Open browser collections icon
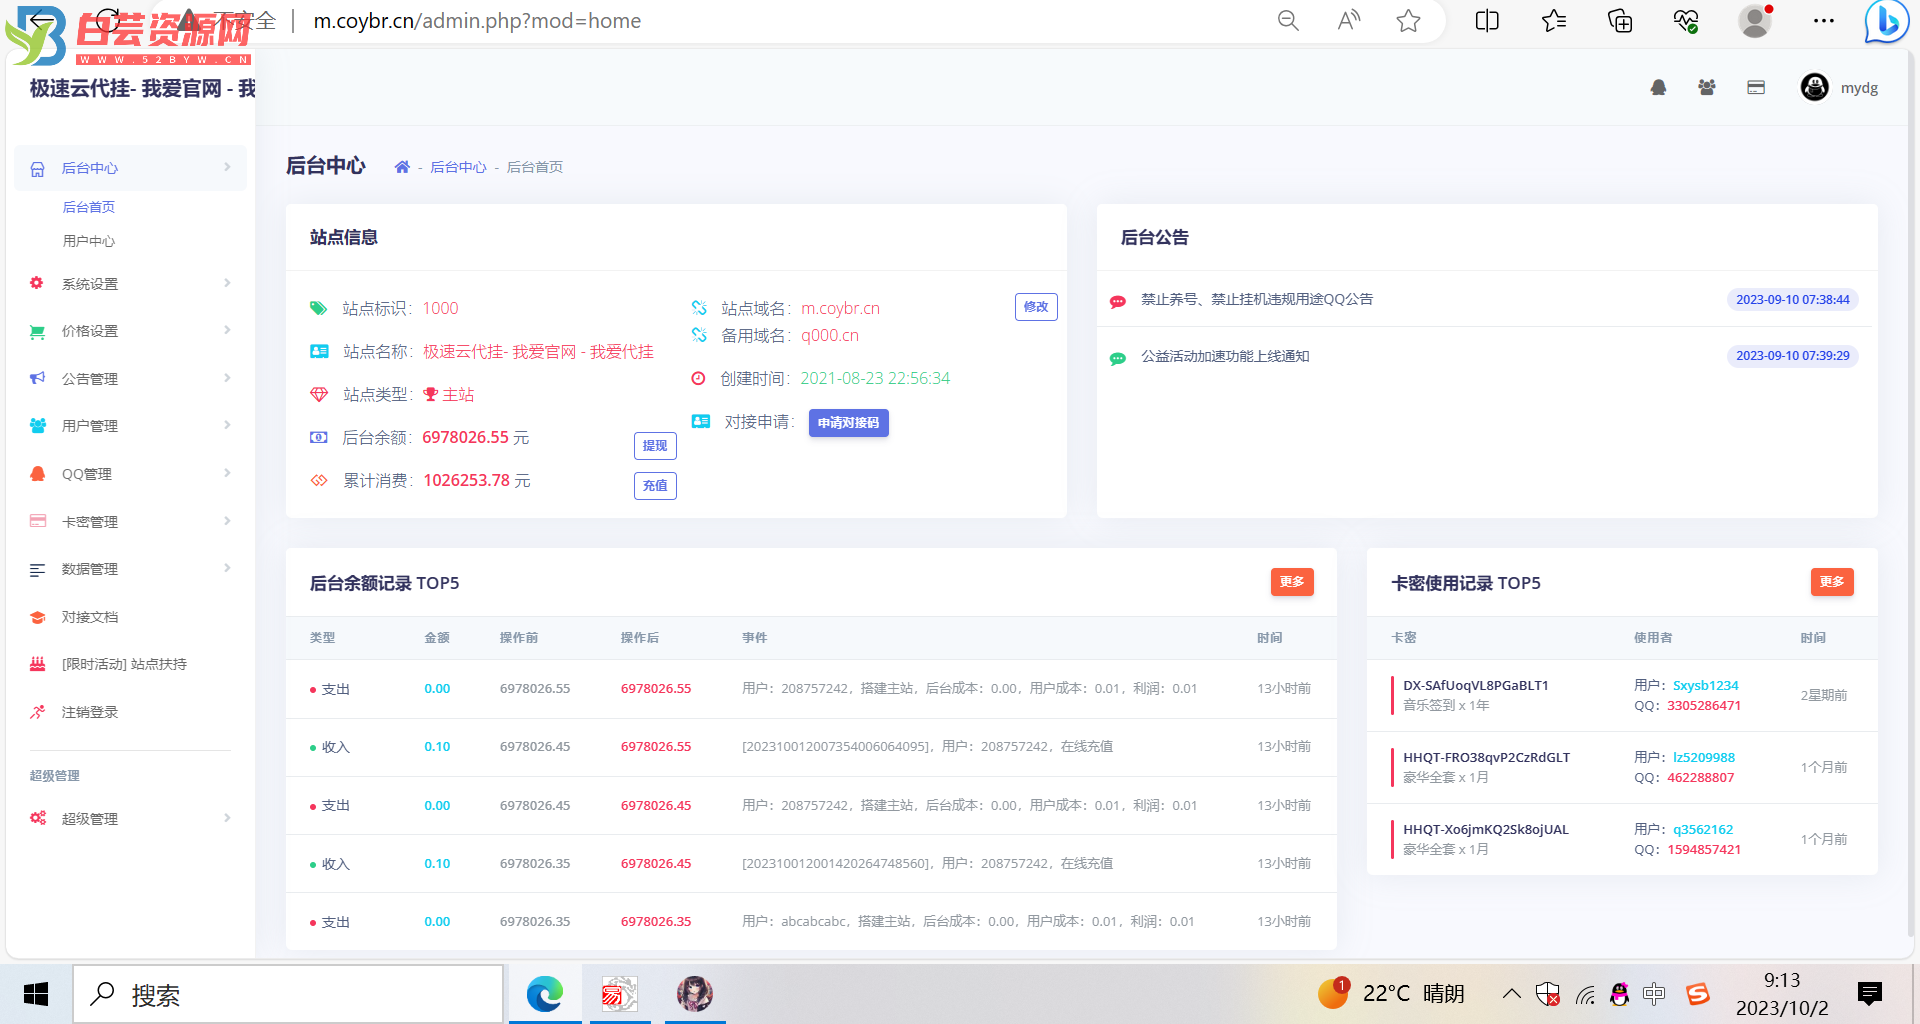Screen dimensions: 1920x1024 click(x=1620, y=21)
